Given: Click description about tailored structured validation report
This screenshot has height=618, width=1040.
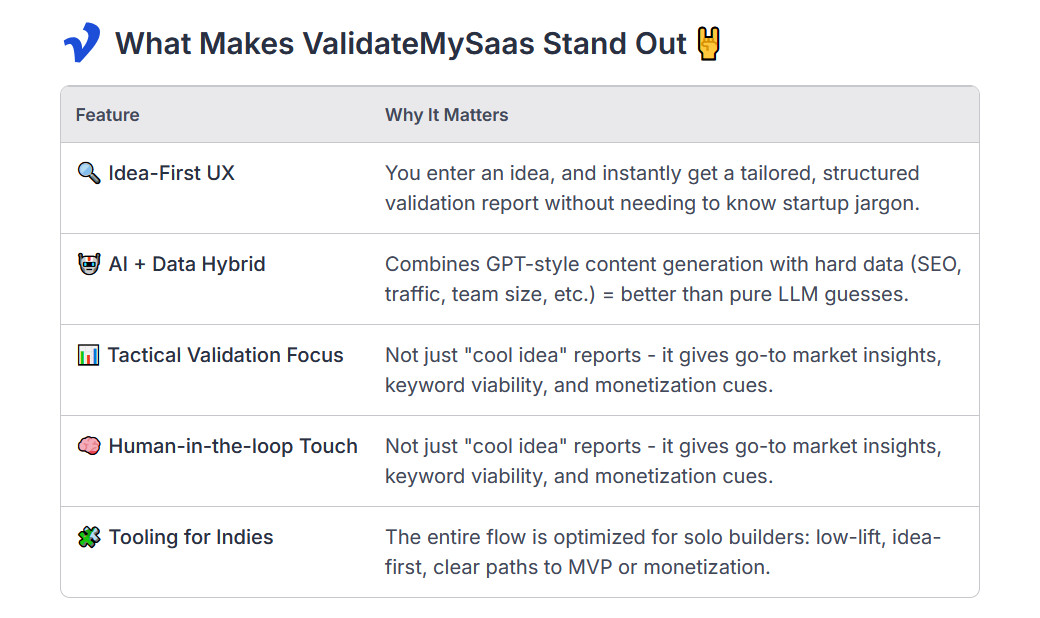Looking at the screenshot, I should [653, 188].
